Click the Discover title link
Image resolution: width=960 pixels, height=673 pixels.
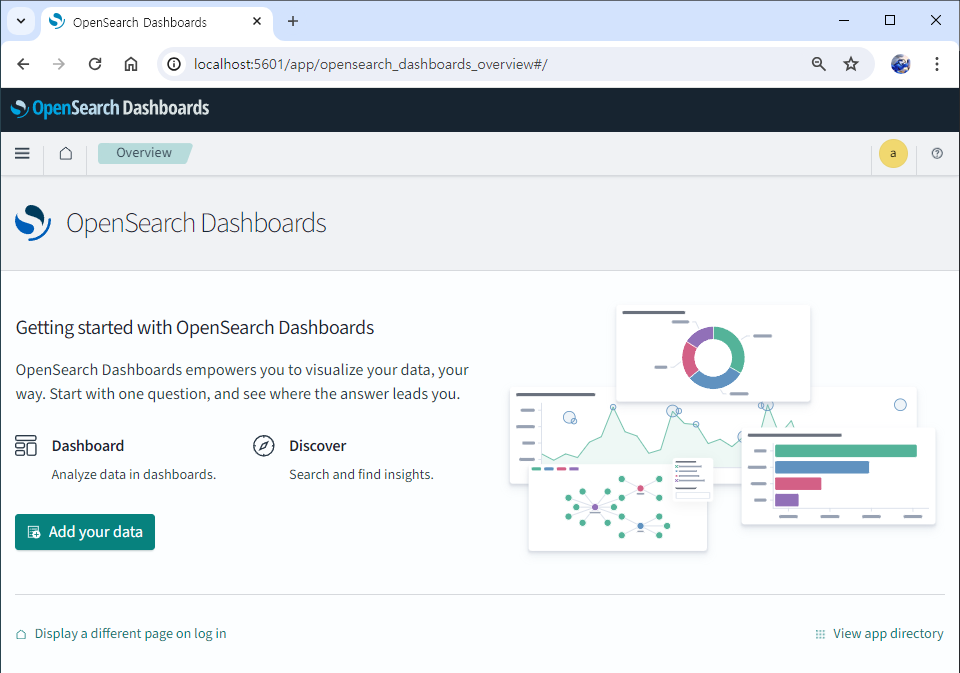click(x=317, y=446)
